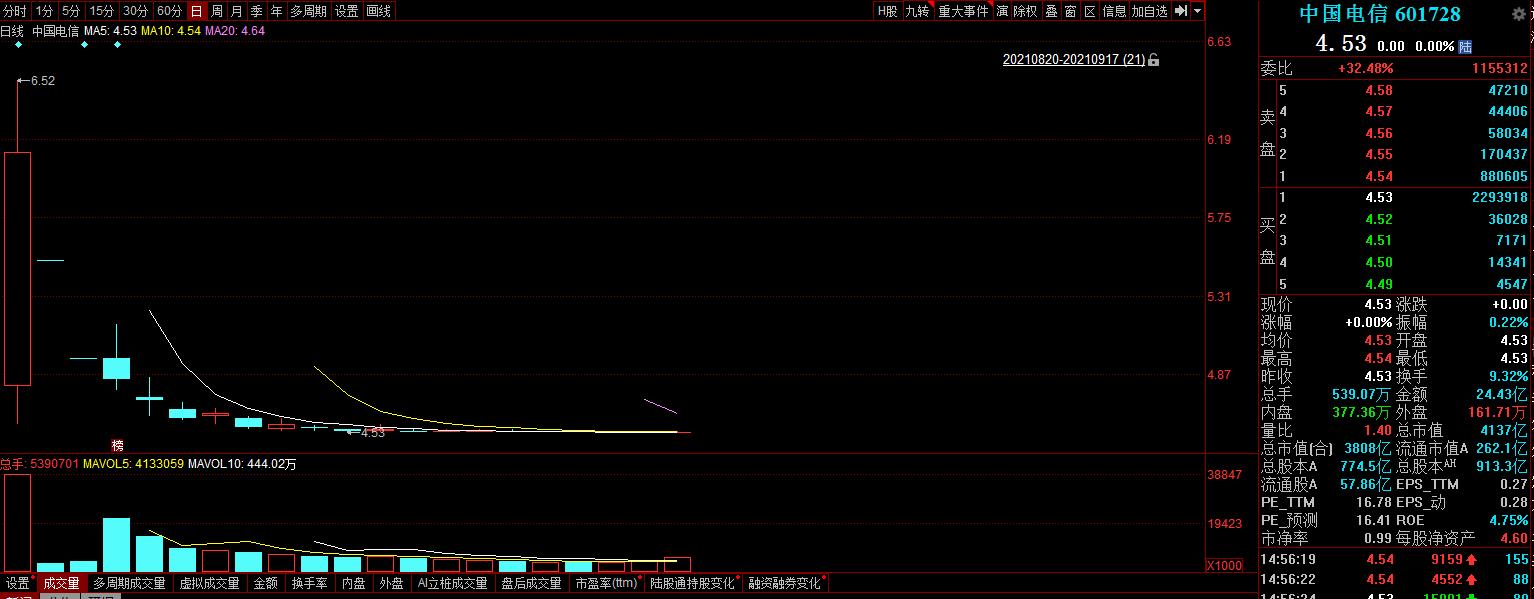Open 信息 info panel
Screen dimensions: 1534x599
[1115, 11]
